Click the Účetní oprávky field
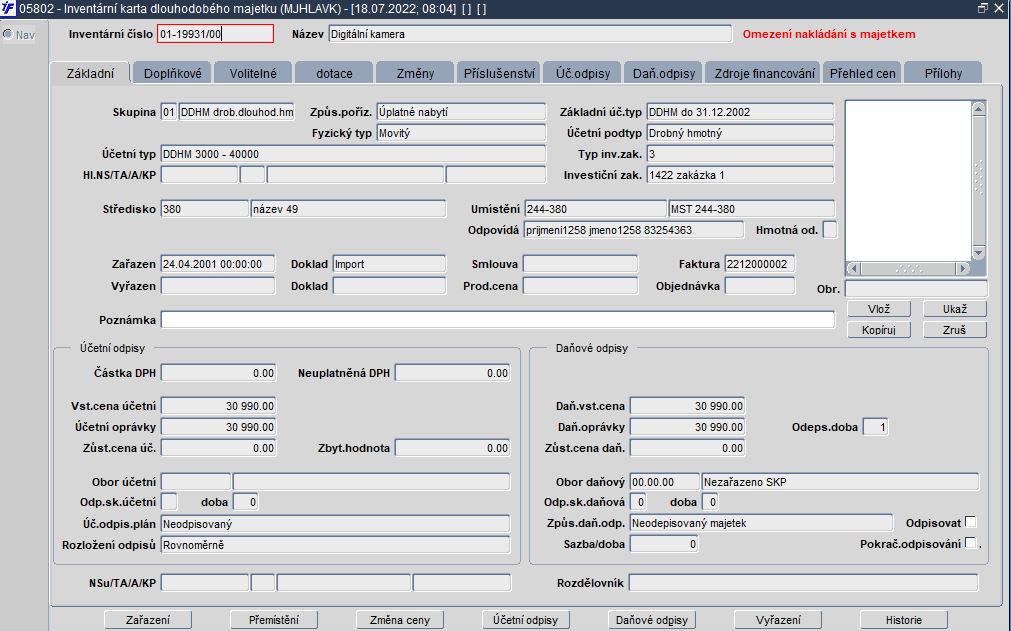1011x631 pixels. (x=219, y=427)
